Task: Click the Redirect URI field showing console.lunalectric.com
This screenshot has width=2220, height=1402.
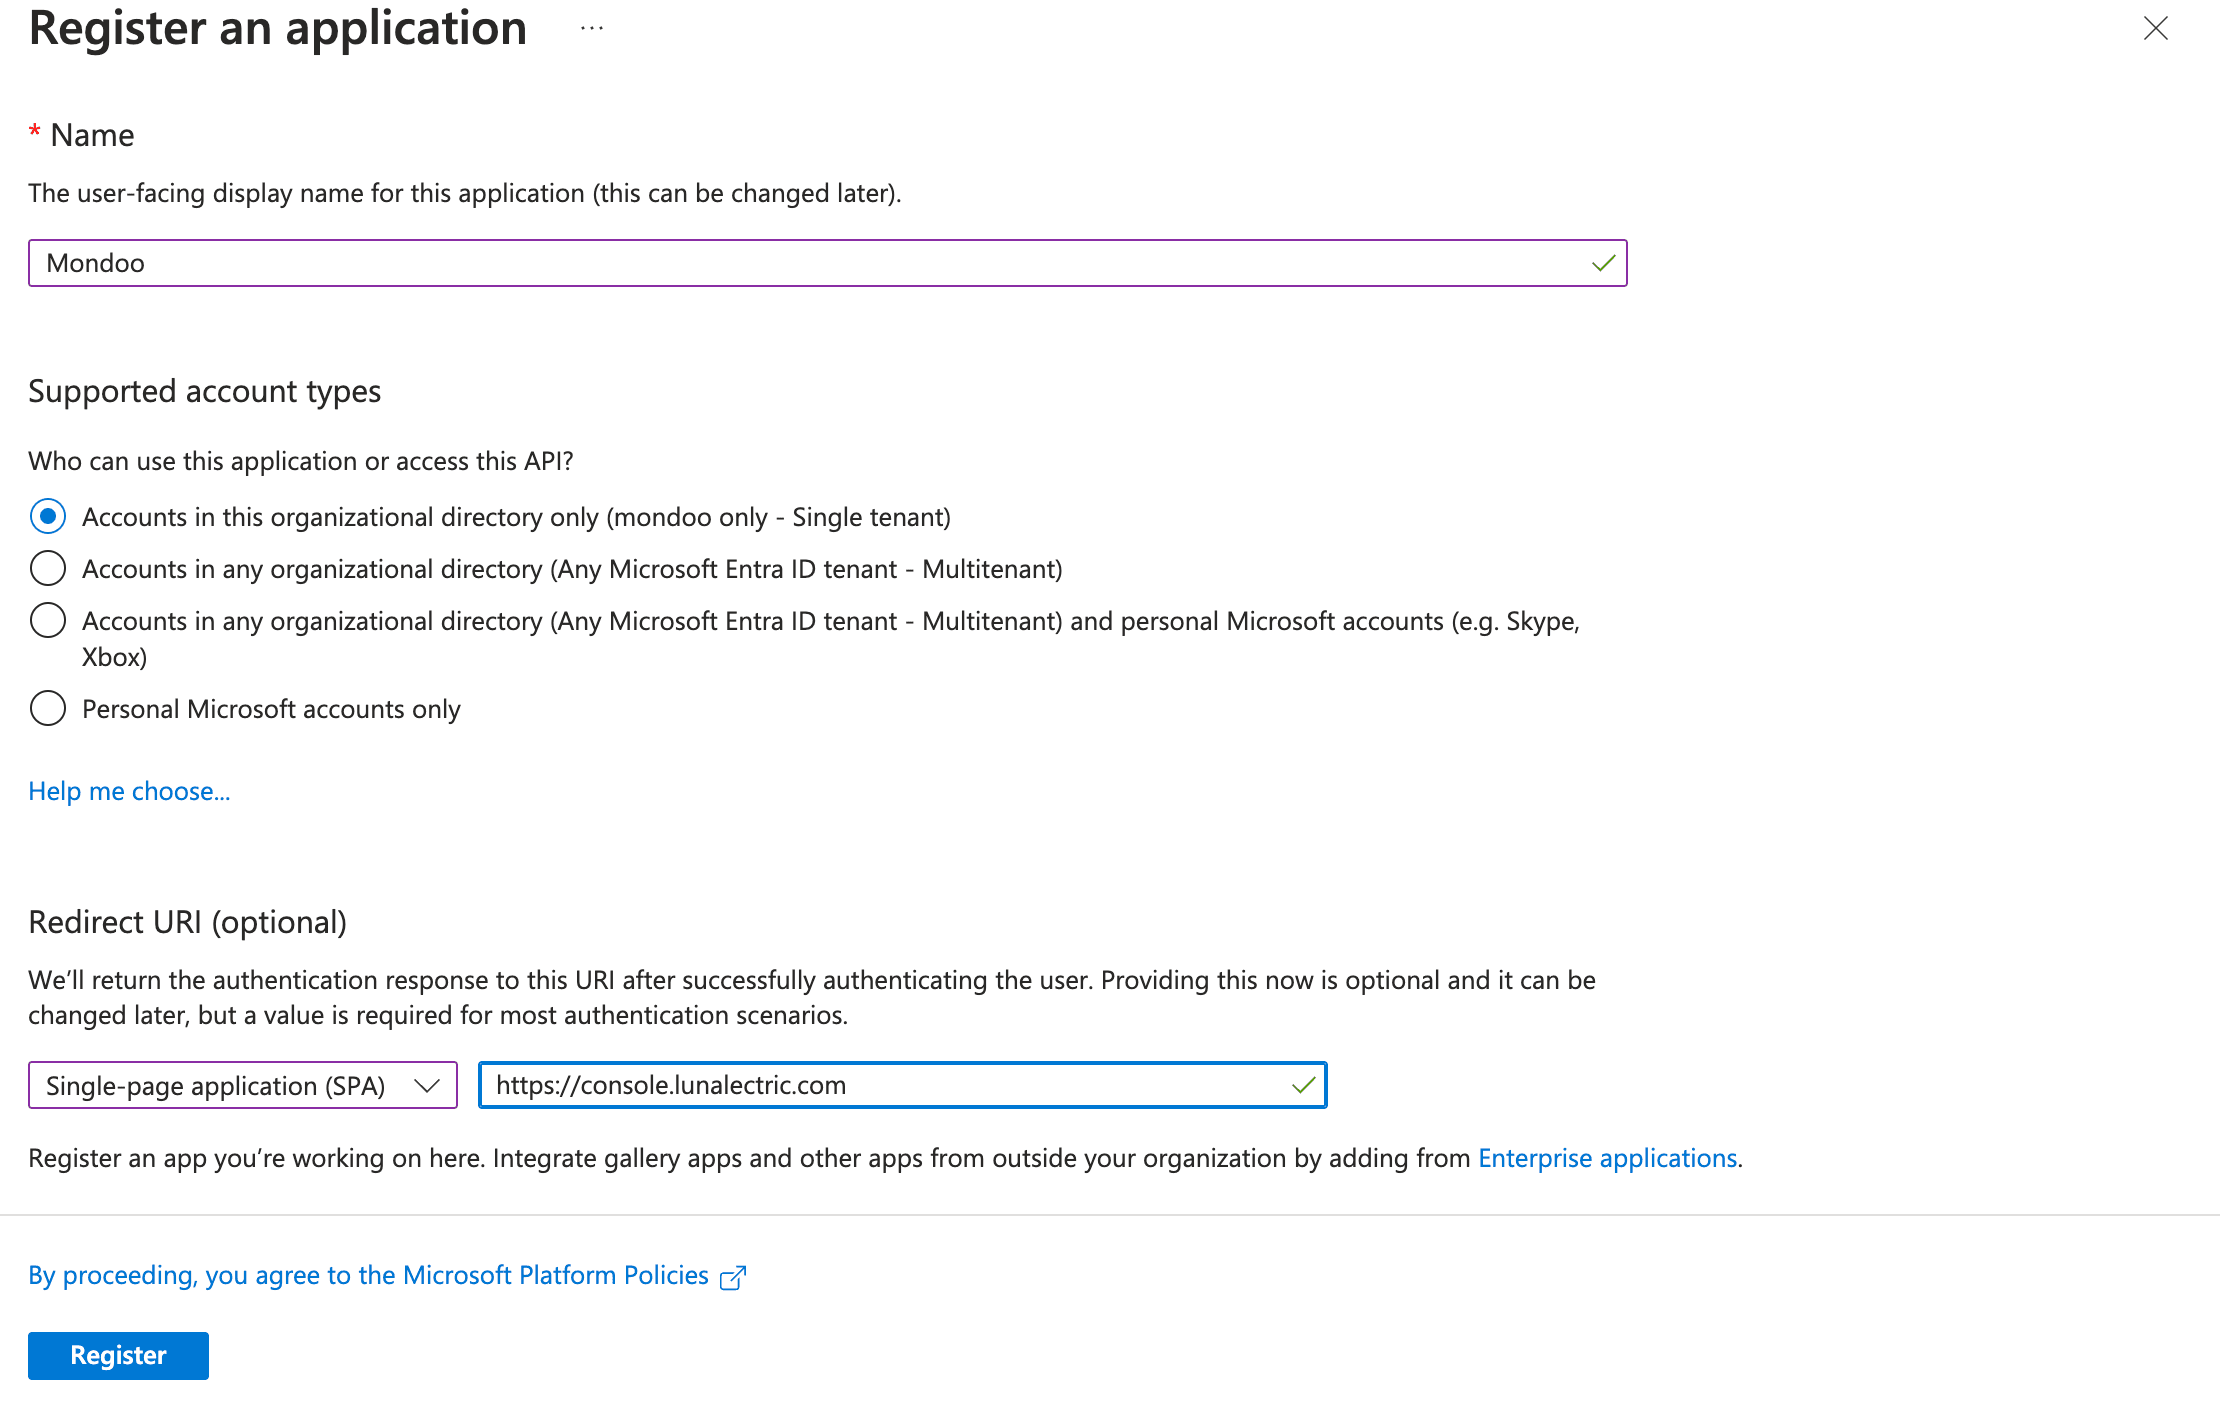Action: (900, 1085)
